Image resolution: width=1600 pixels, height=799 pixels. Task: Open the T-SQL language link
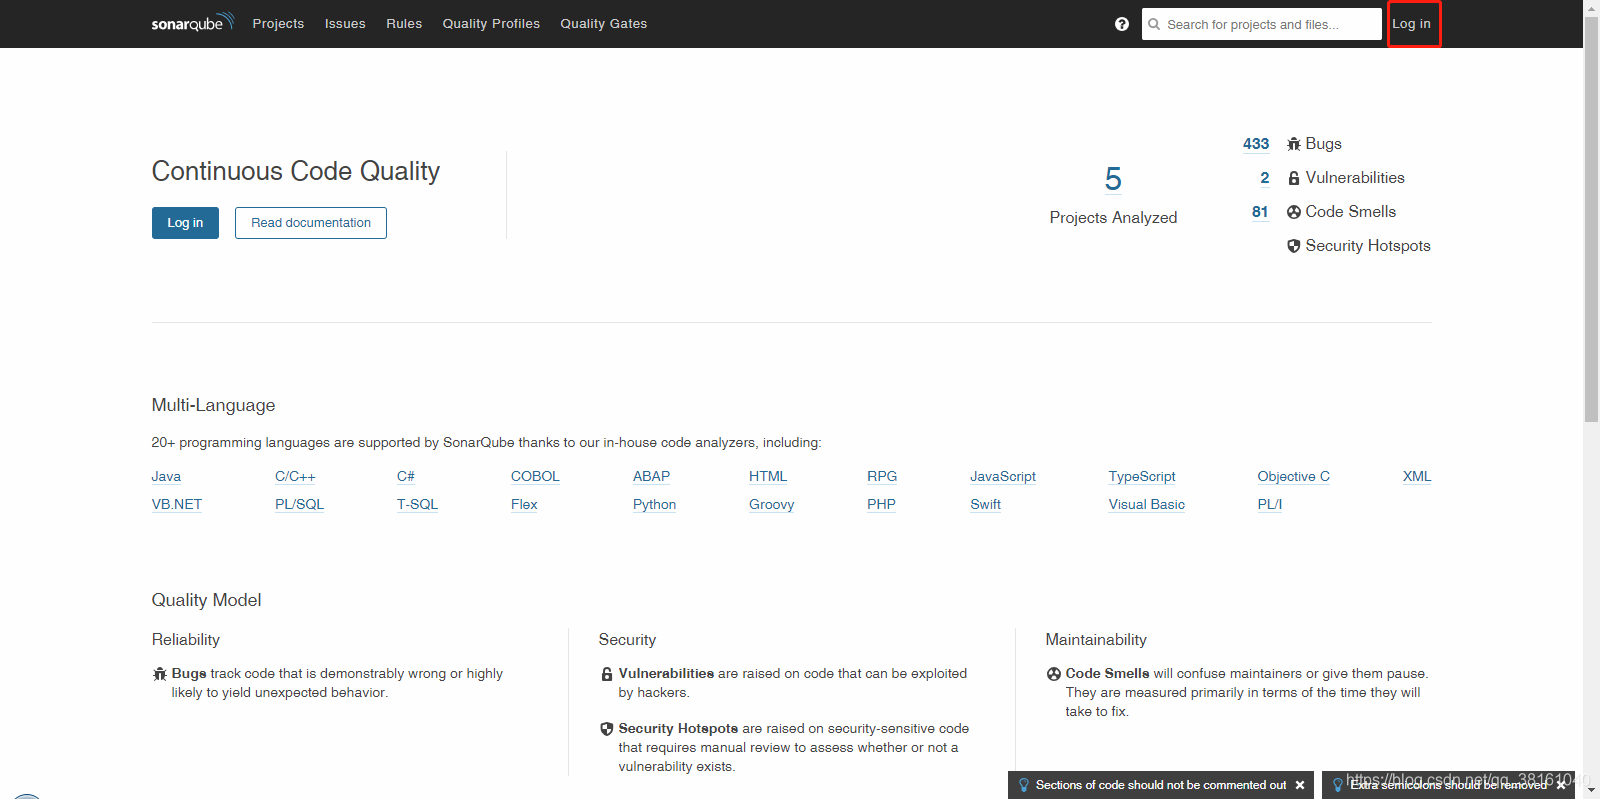[x=418, y=505]
